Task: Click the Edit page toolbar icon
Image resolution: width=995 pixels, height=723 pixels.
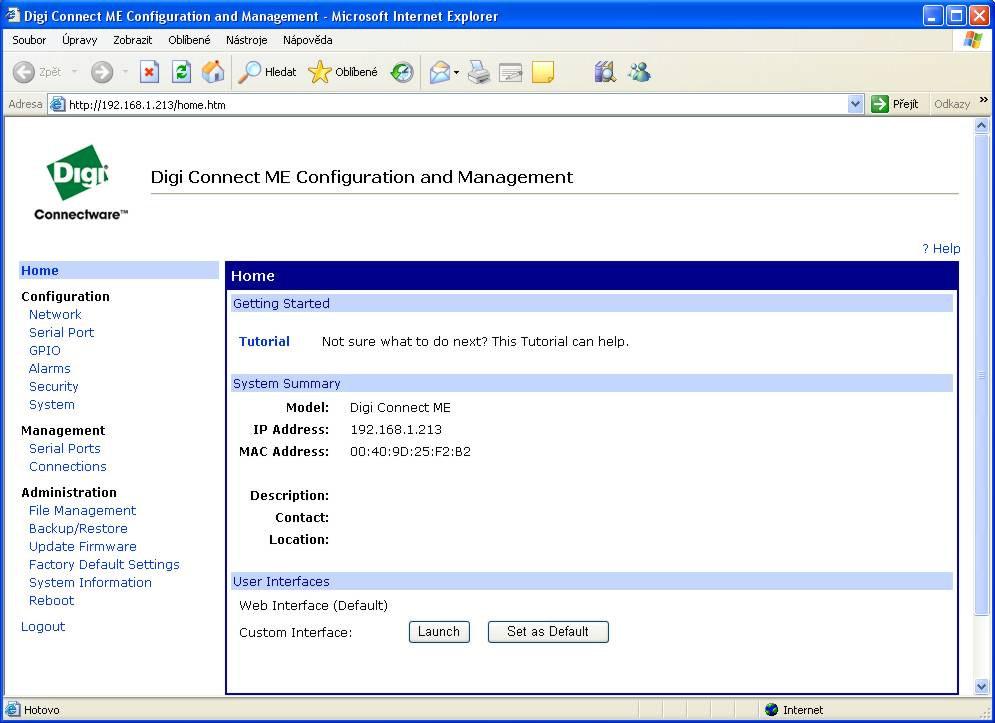Action: (x=511, y=73)
